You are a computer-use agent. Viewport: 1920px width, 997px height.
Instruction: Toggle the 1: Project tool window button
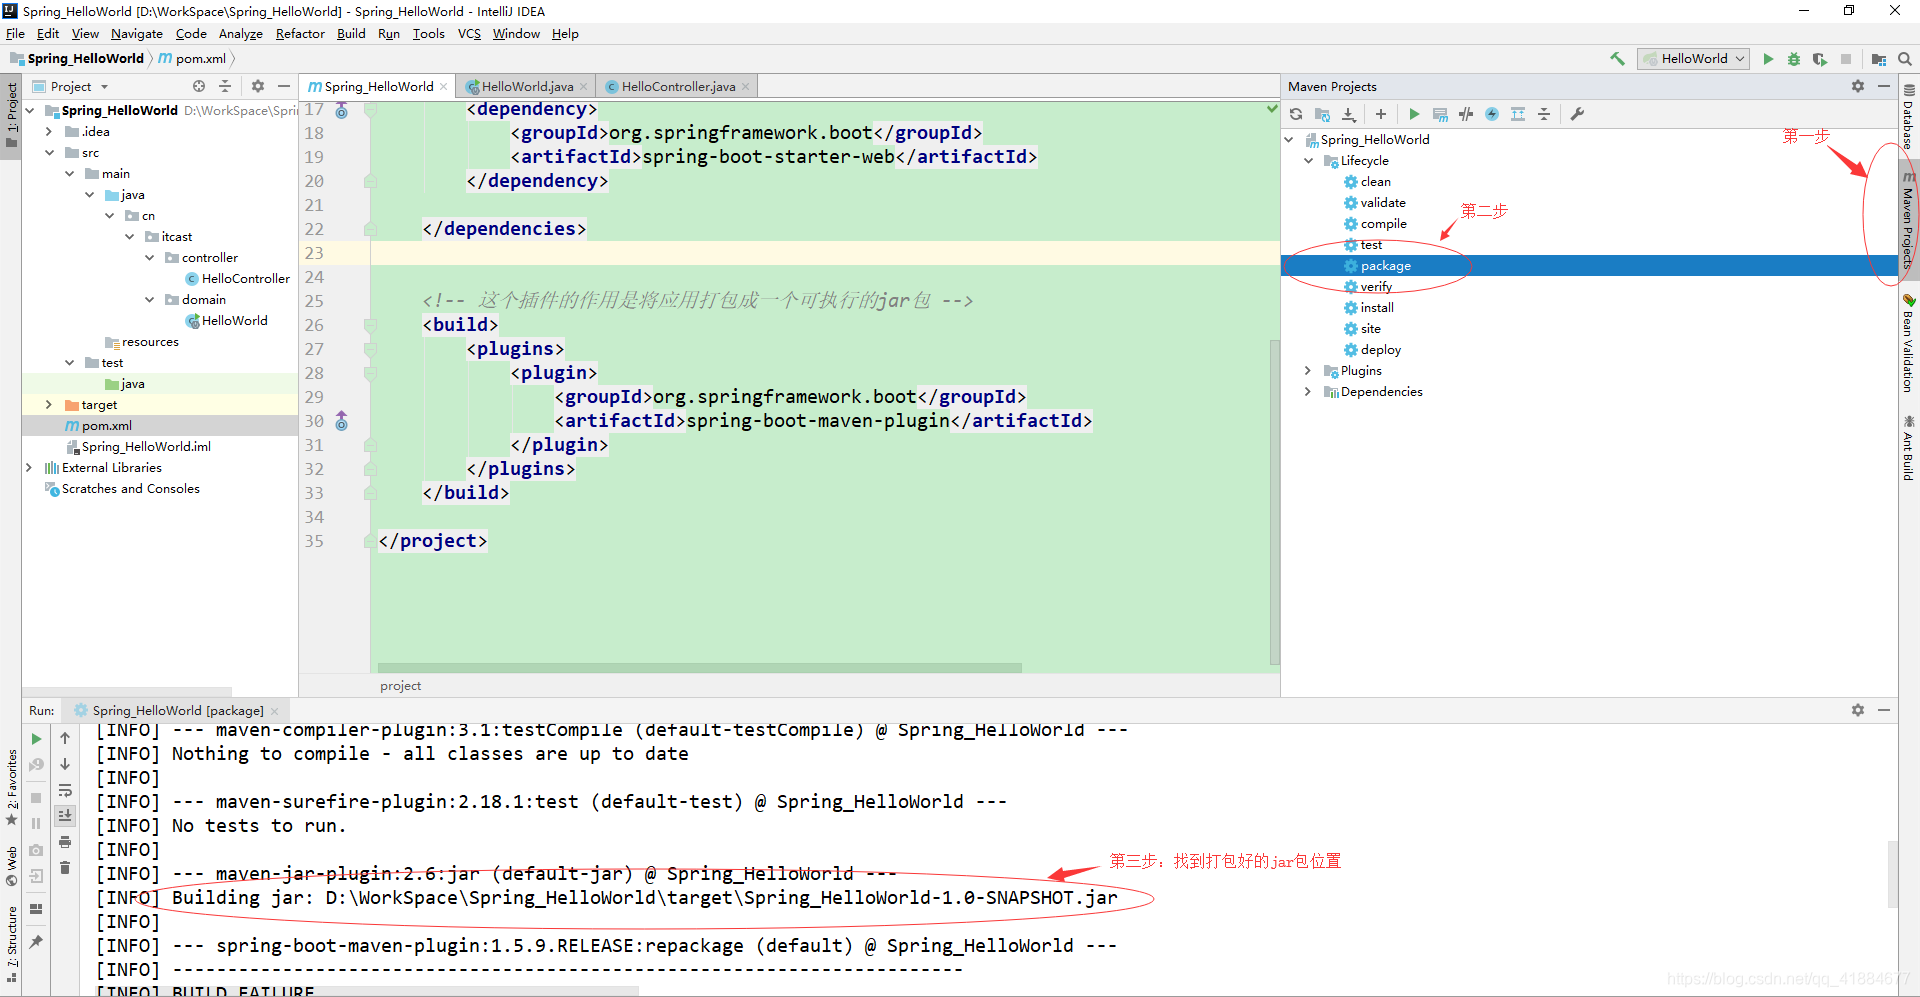11,115
